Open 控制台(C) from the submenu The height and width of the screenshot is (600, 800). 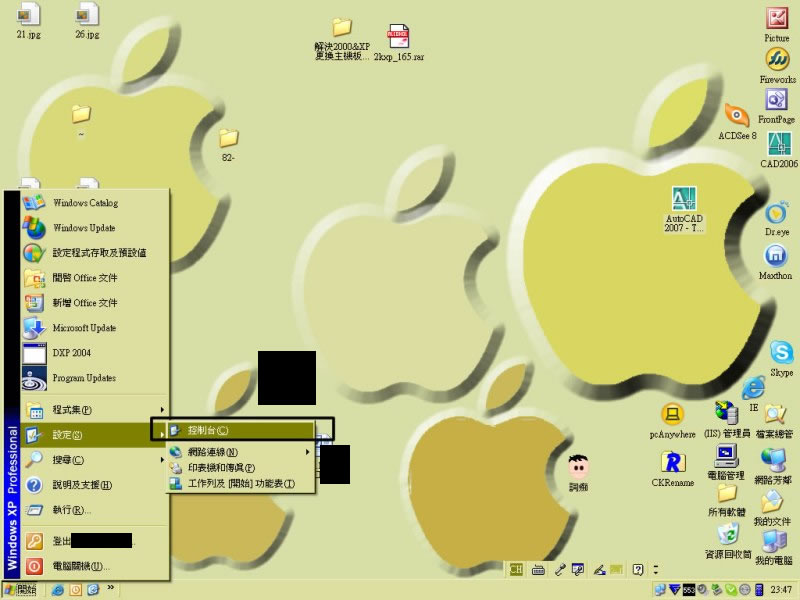pos(241,430)
